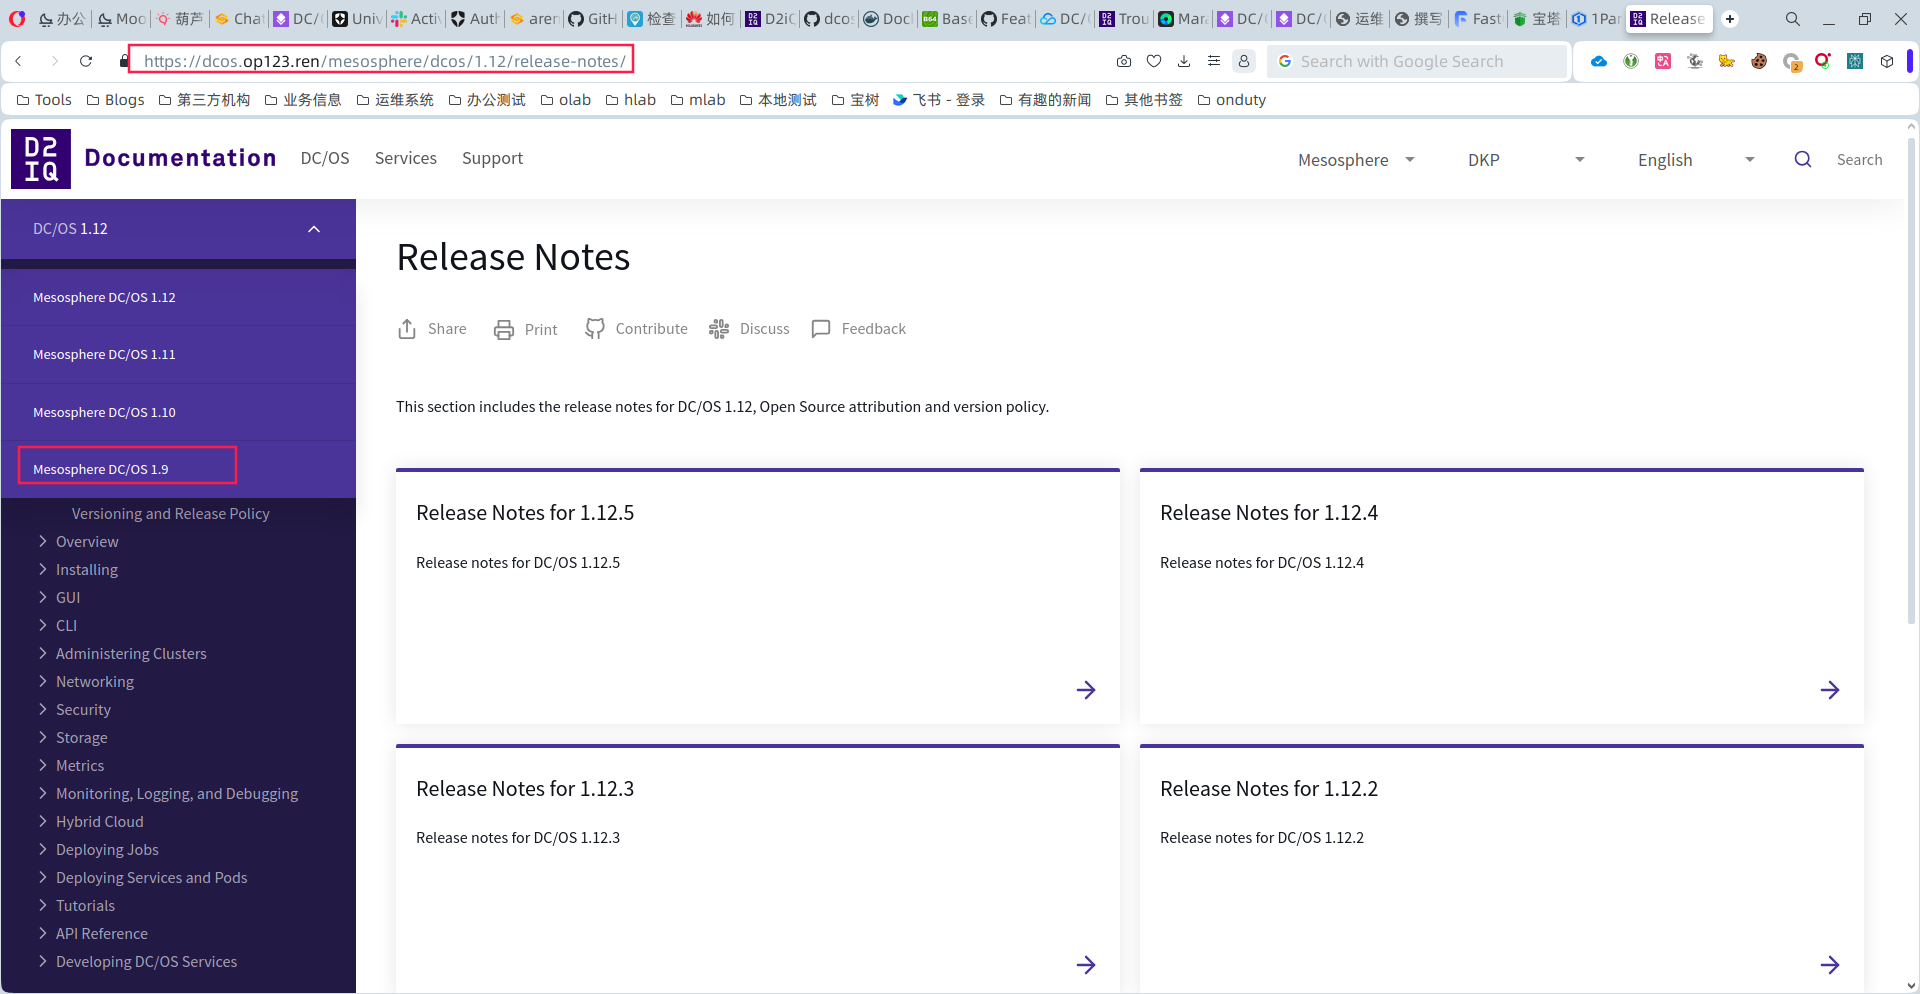The image size is (1920, 994).
Task: Open Release Notes for 1.12.2 arrow
Action: [1830, 965]
